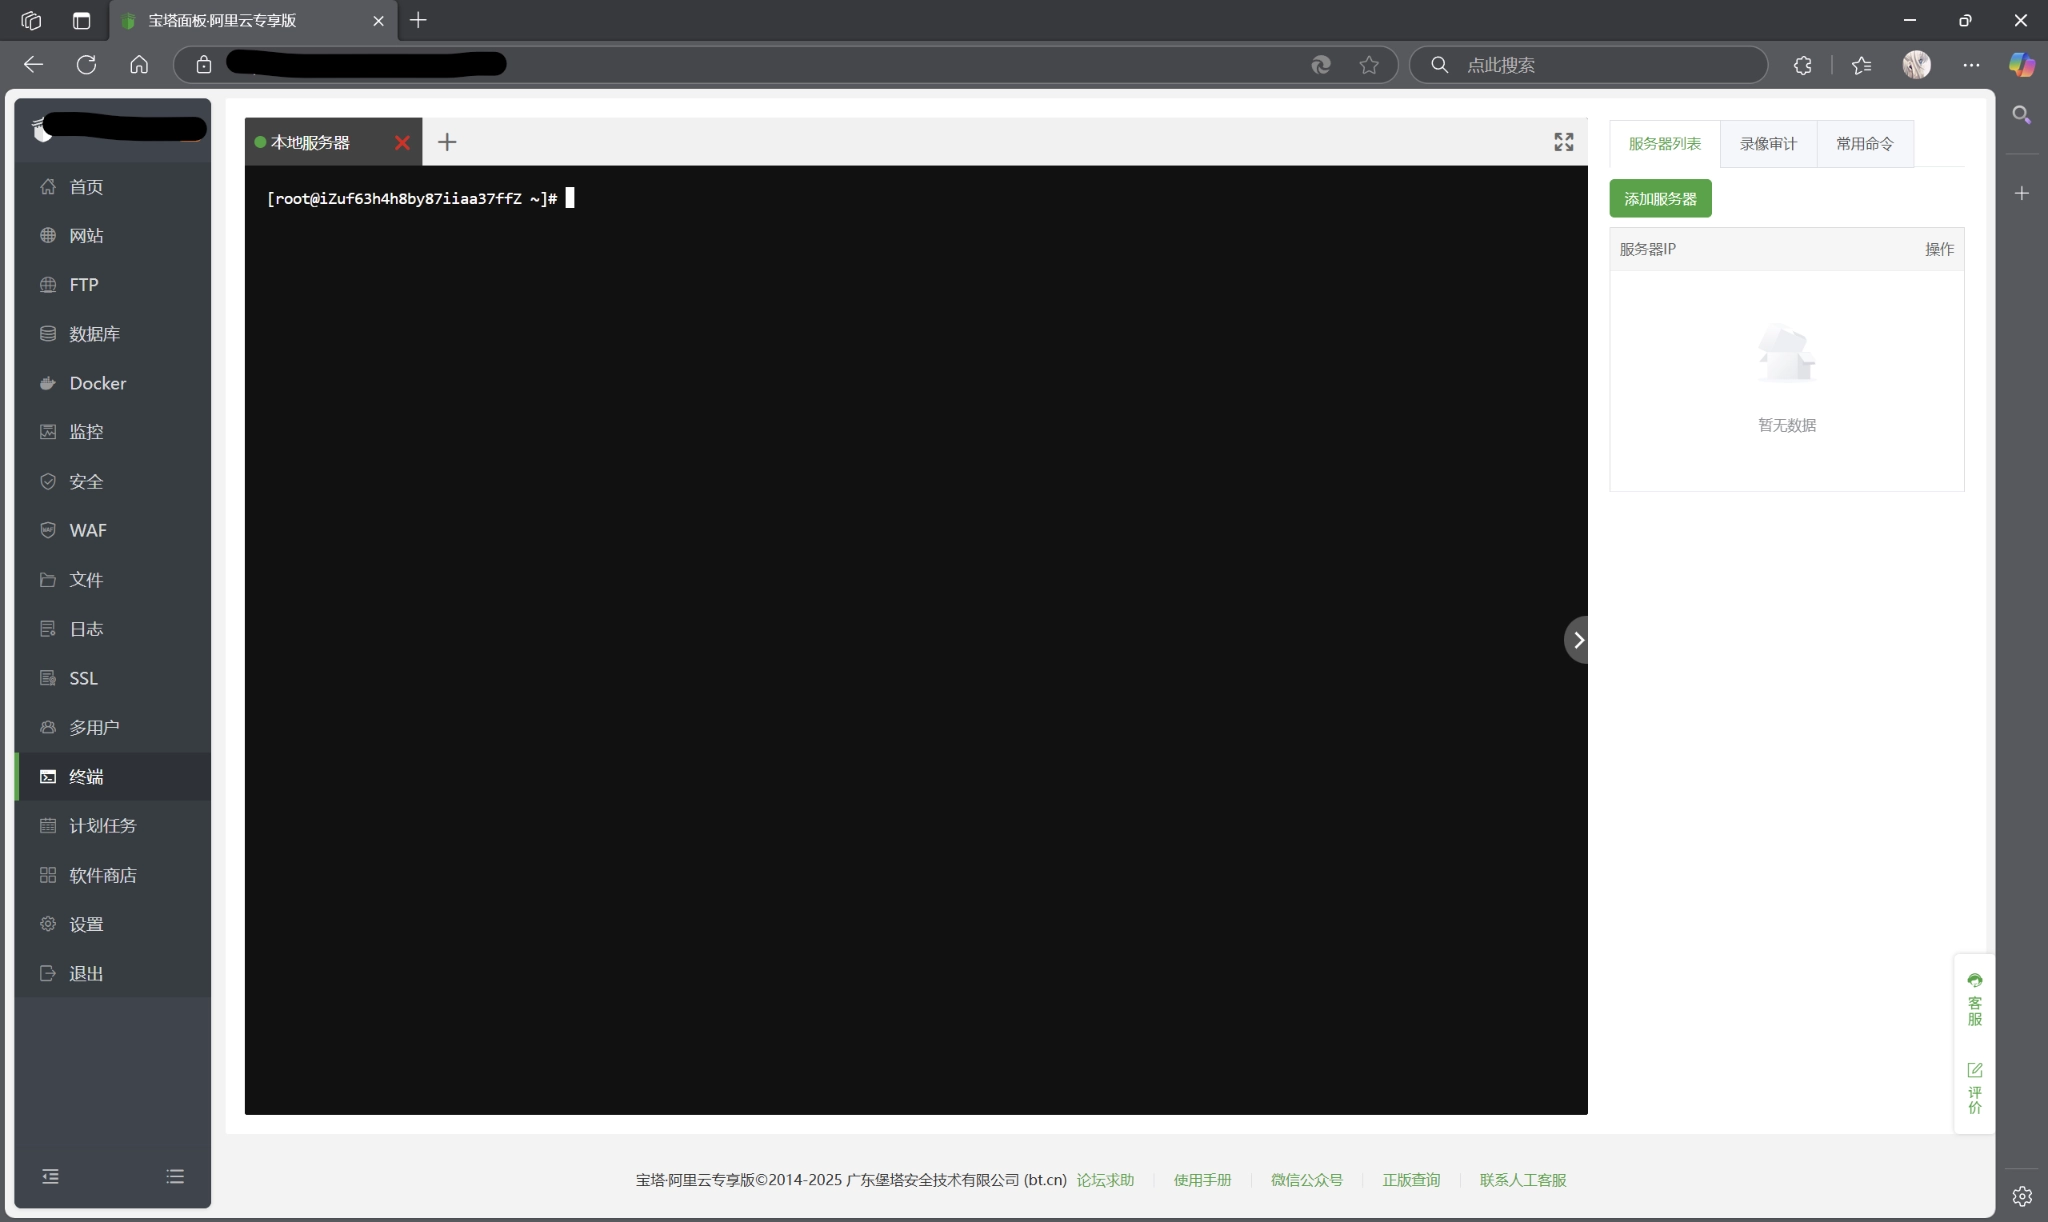Open the 论坛求助 footer link
Screen dimensions: 2048x1222
tap(1105, 1180)
